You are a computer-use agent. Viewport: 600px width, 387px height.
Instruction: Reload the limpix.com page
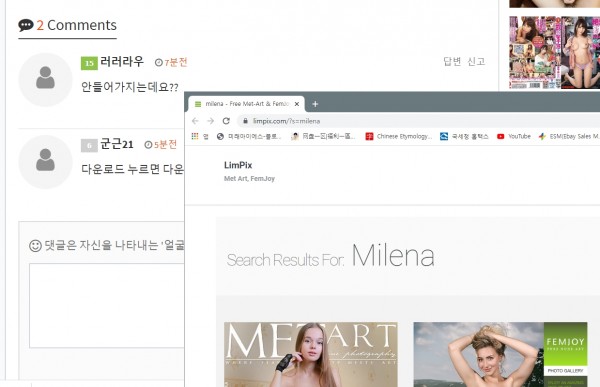(x=226, y=121)
